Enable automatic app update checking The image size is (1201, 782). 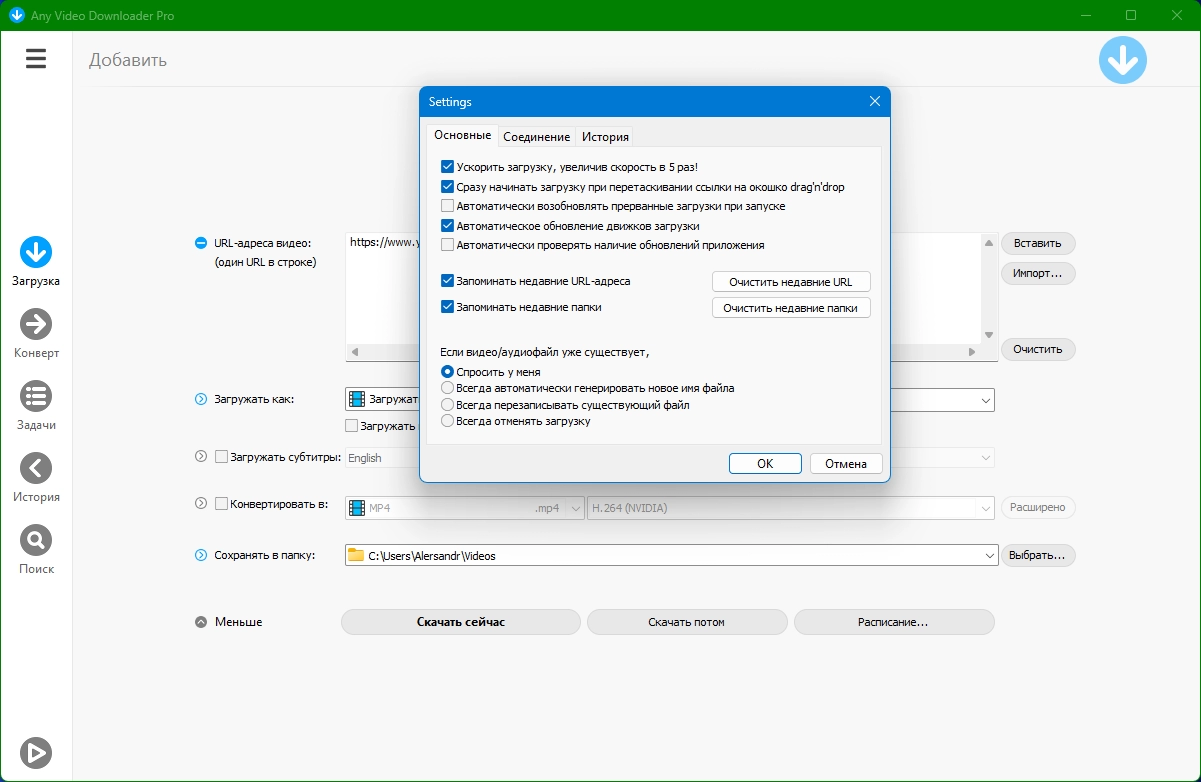(x=447, y=245)
